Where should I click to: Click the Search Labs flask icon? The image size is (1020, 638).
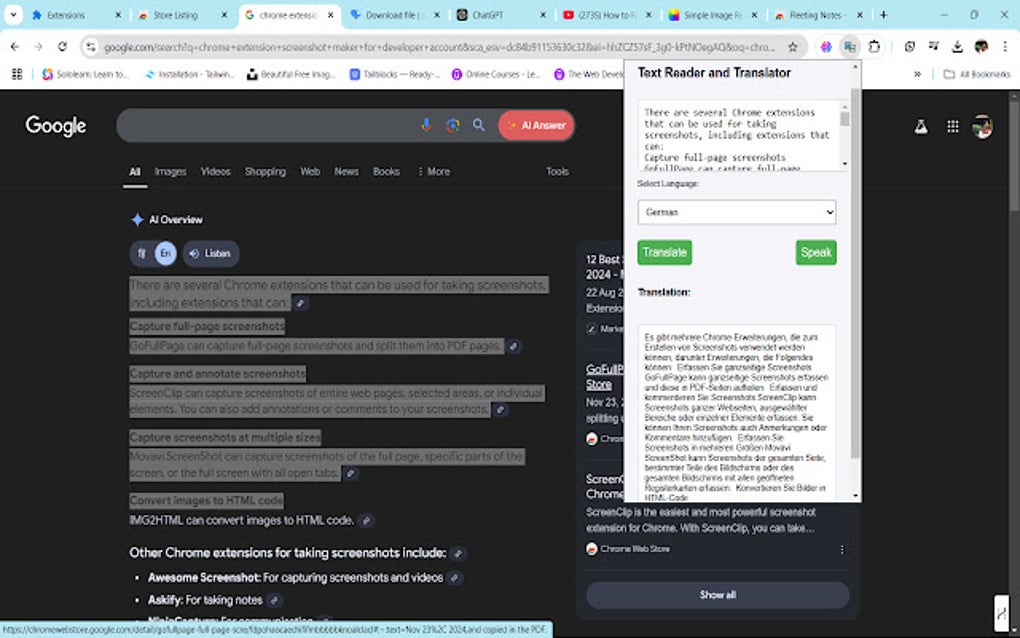920,126
